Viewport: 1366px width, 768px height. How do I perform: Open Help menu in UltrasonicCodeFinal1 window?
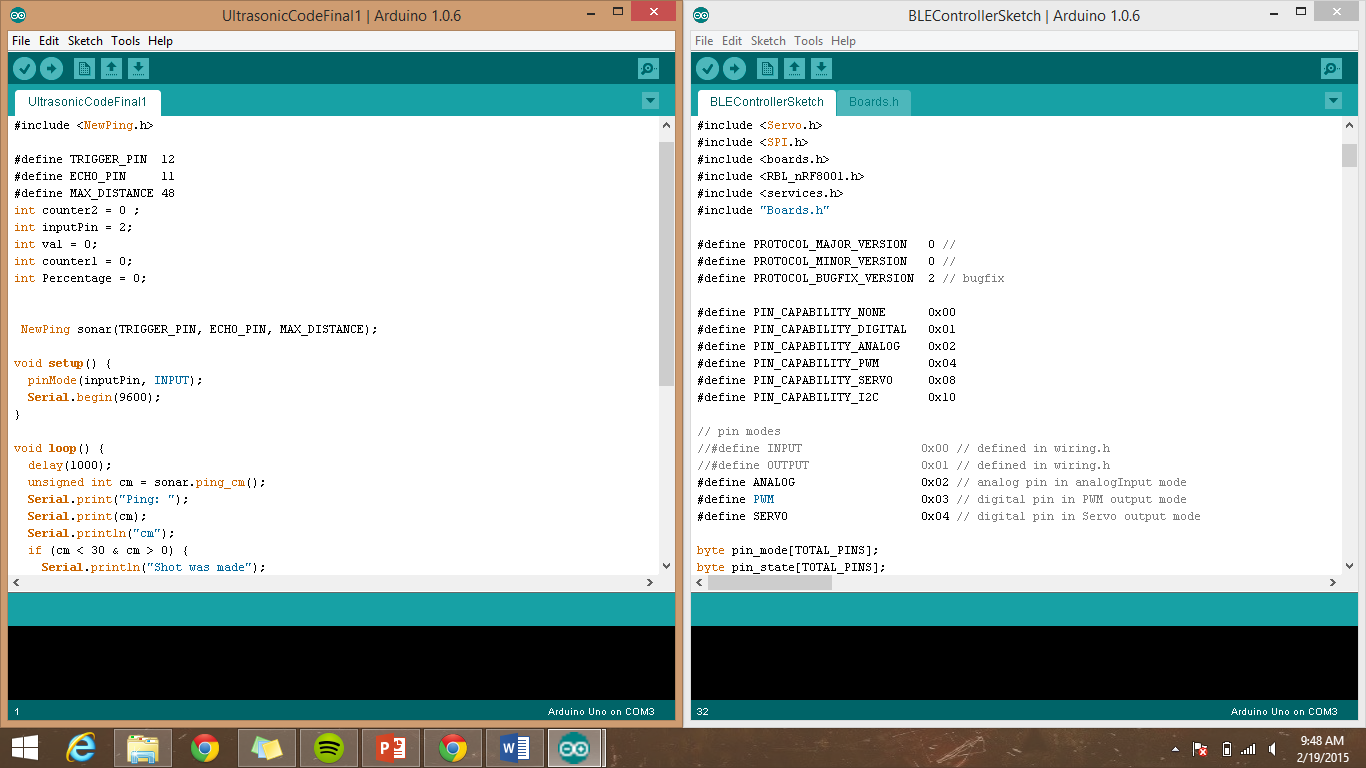160,41
